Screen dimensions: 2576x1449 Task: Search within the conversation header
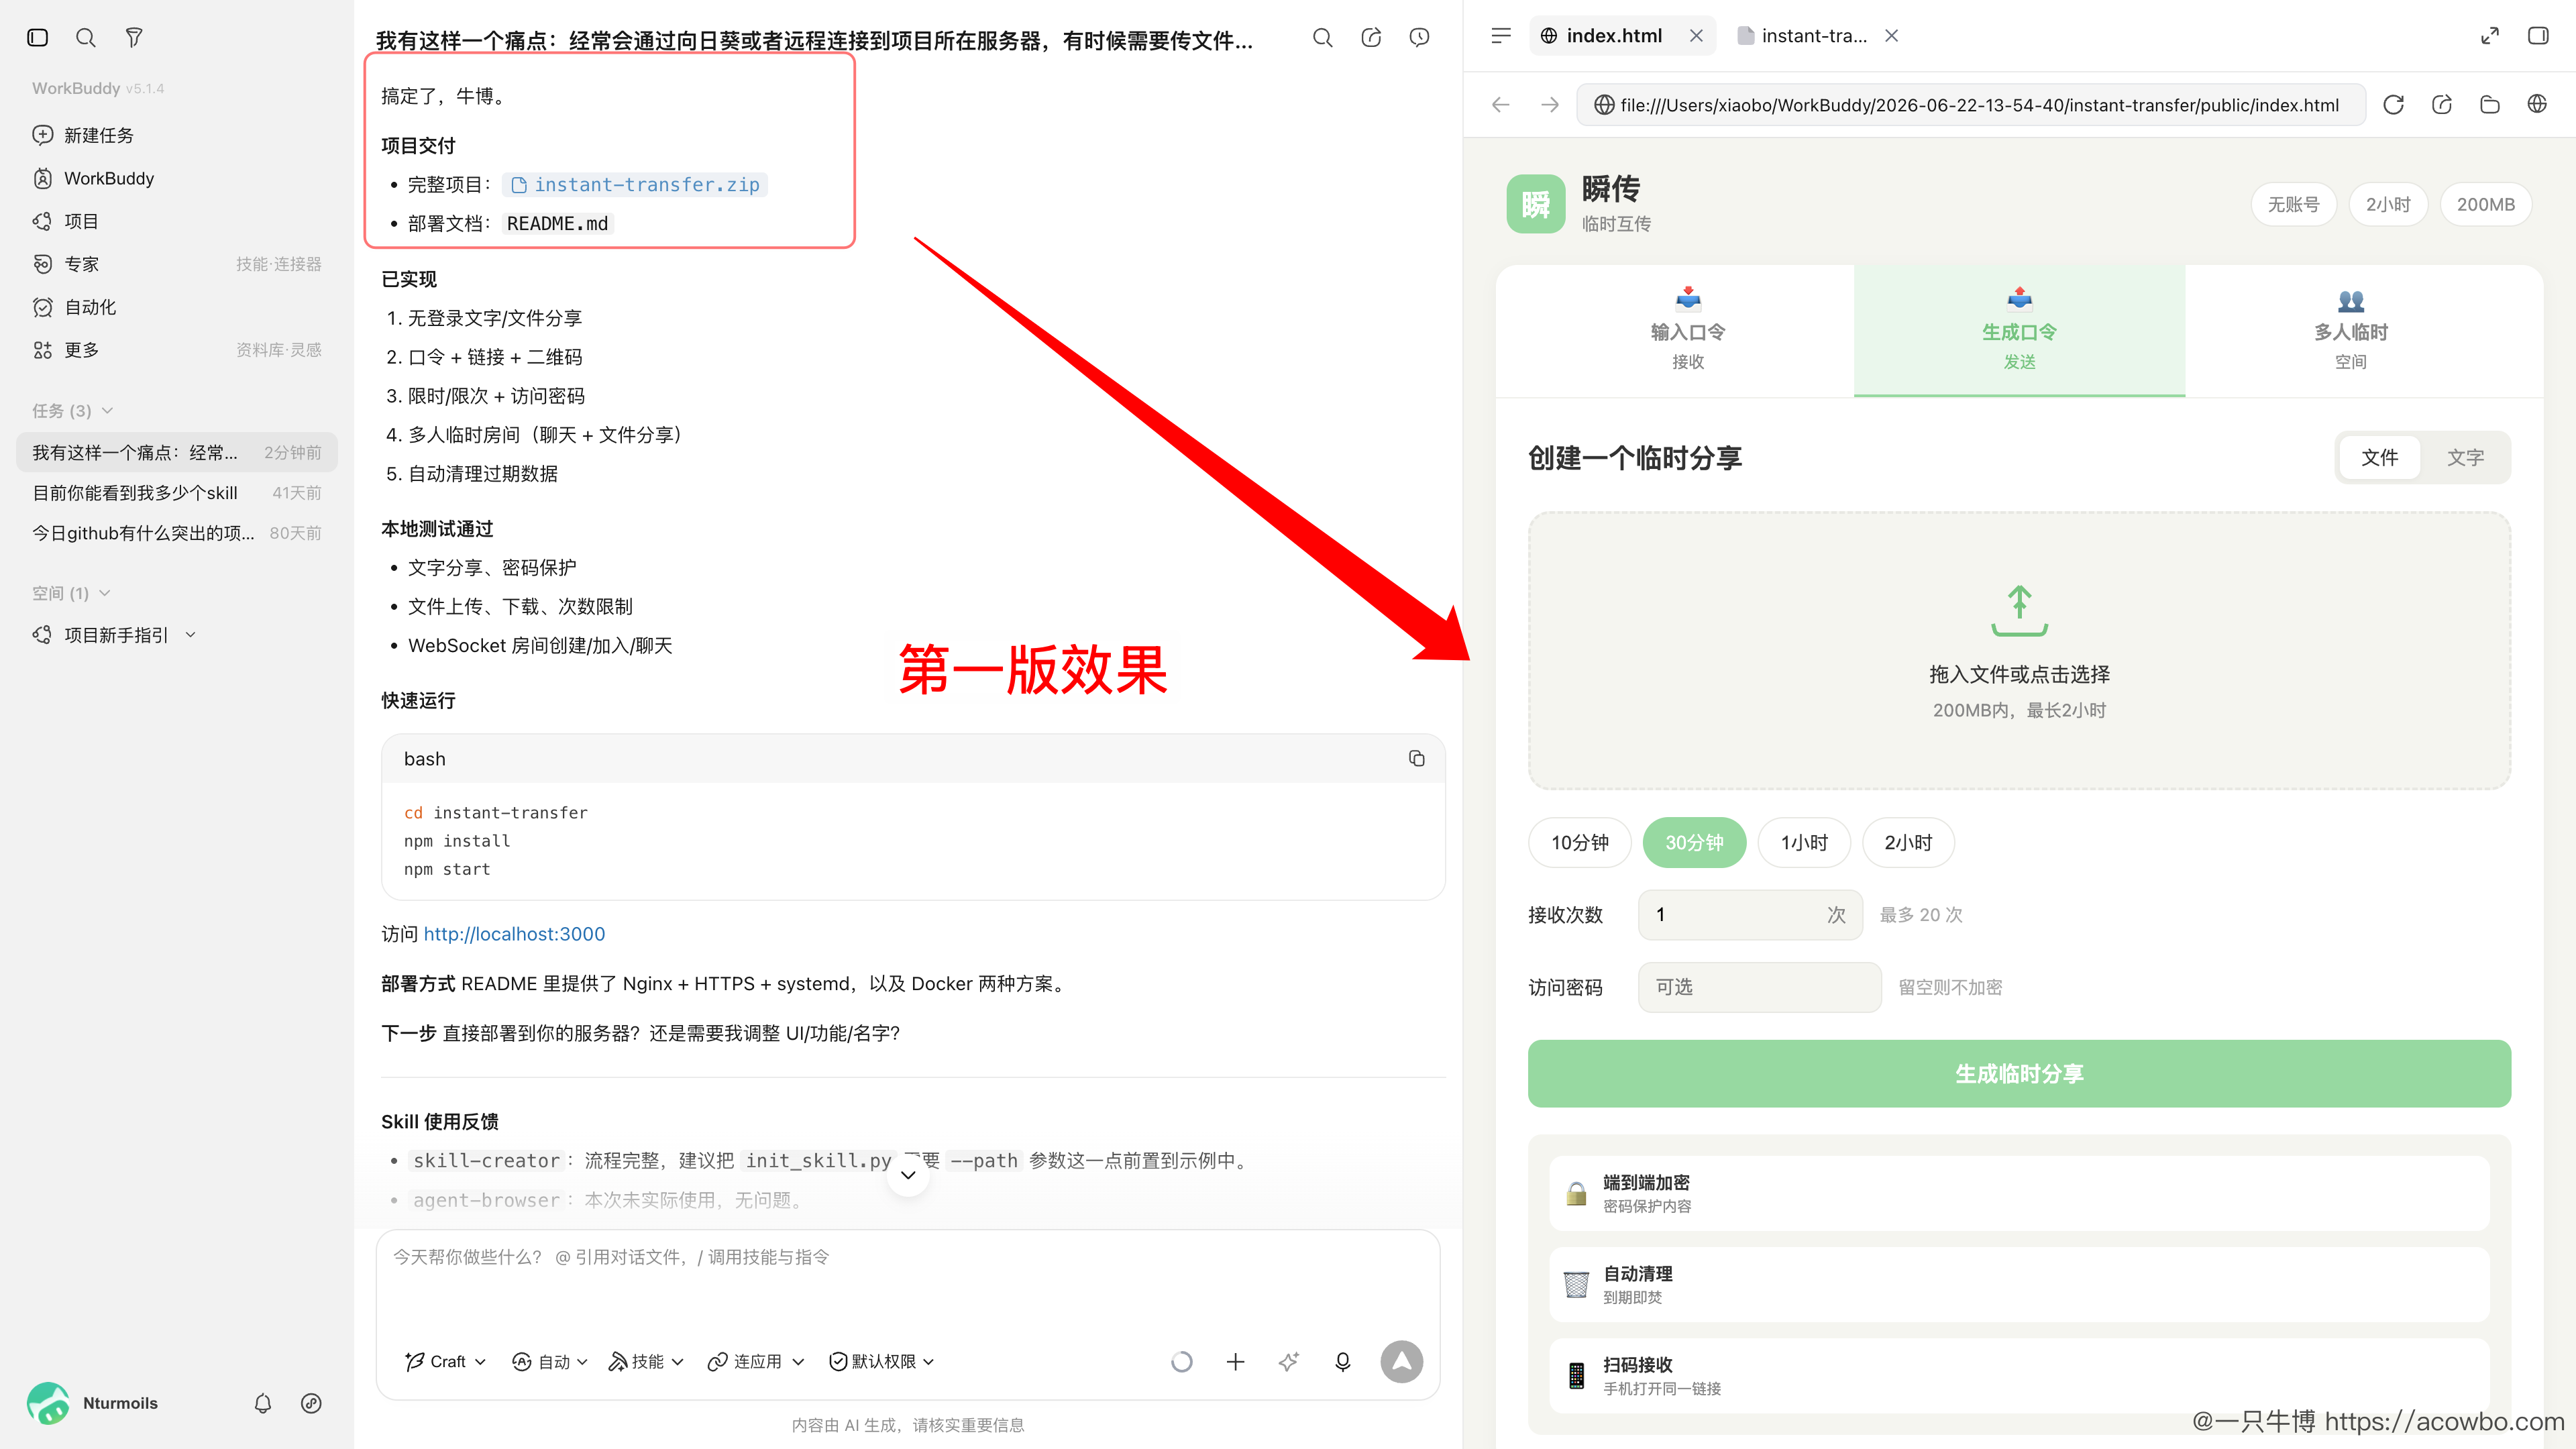pos(1323,37)
